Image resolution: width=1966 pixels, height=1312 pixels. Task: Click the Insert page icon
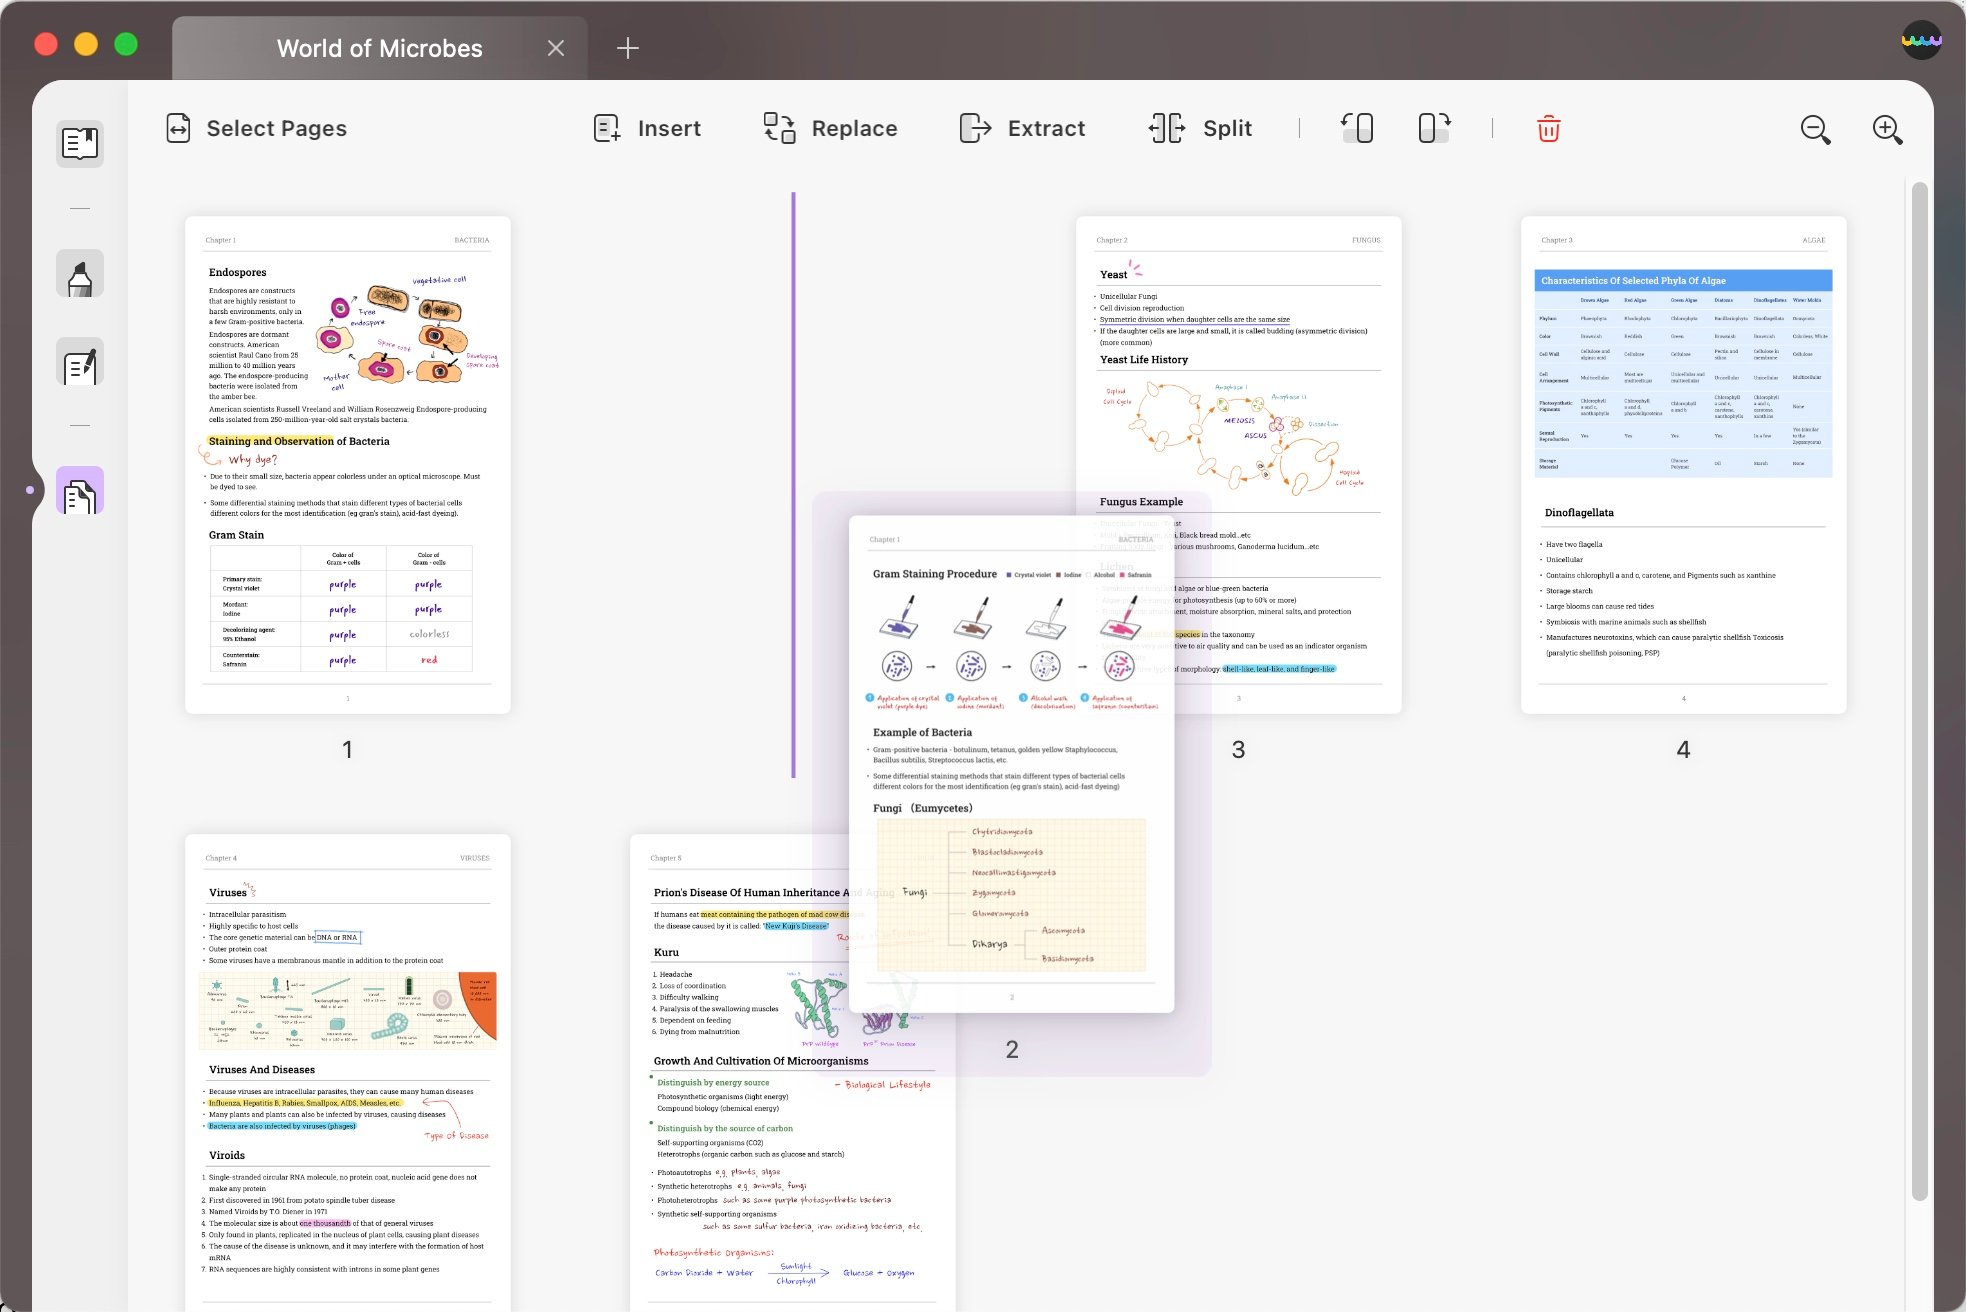point(606,128)
